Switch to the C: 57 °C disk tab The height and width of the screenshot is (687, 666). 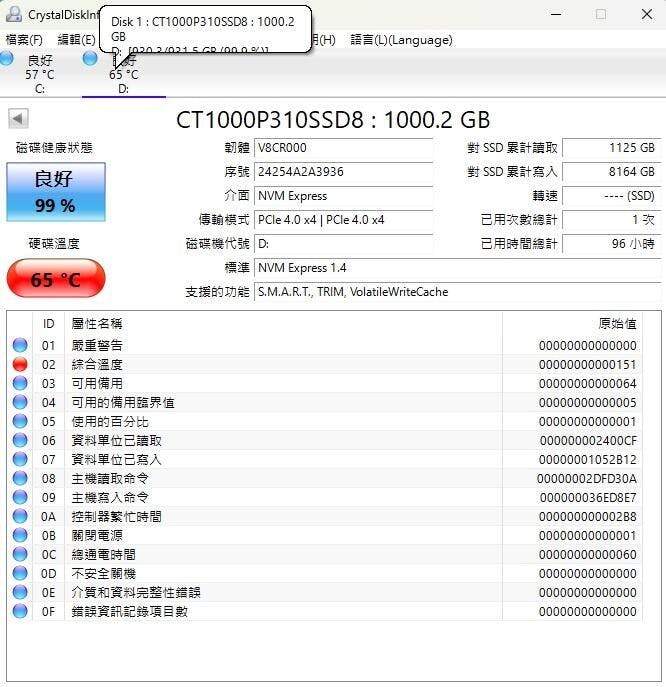point(40,74)
